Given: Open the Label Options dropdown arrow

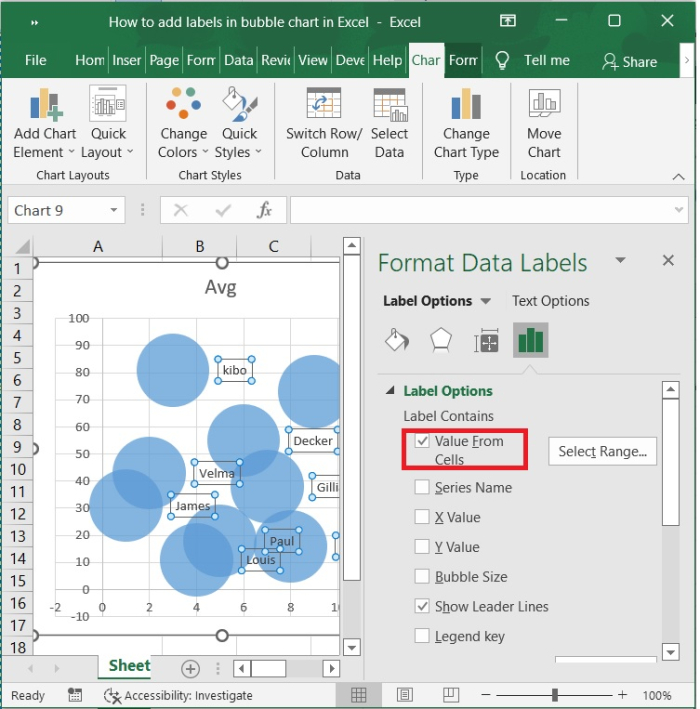Looking at the screenshot, I should tap(485, 301).
